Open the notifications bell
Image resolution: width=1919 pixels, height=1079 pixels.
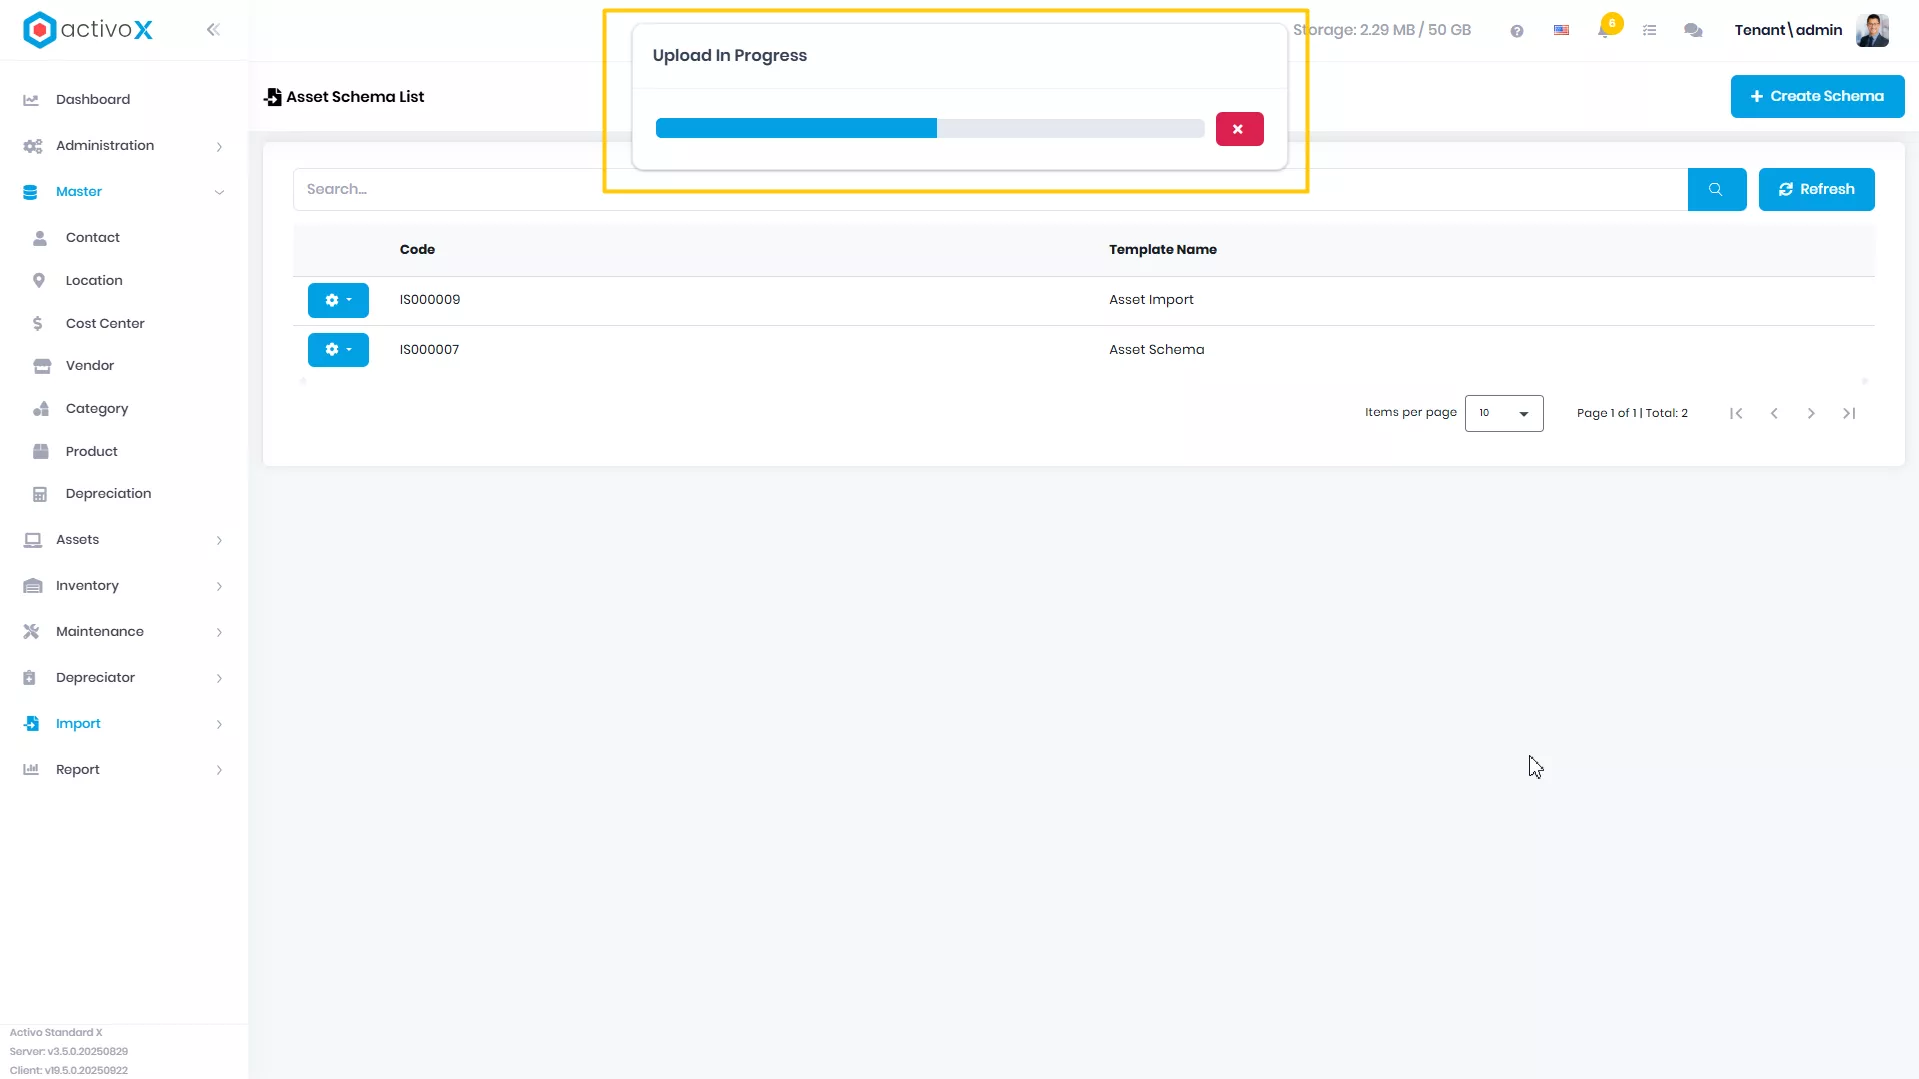(1605, 30)
